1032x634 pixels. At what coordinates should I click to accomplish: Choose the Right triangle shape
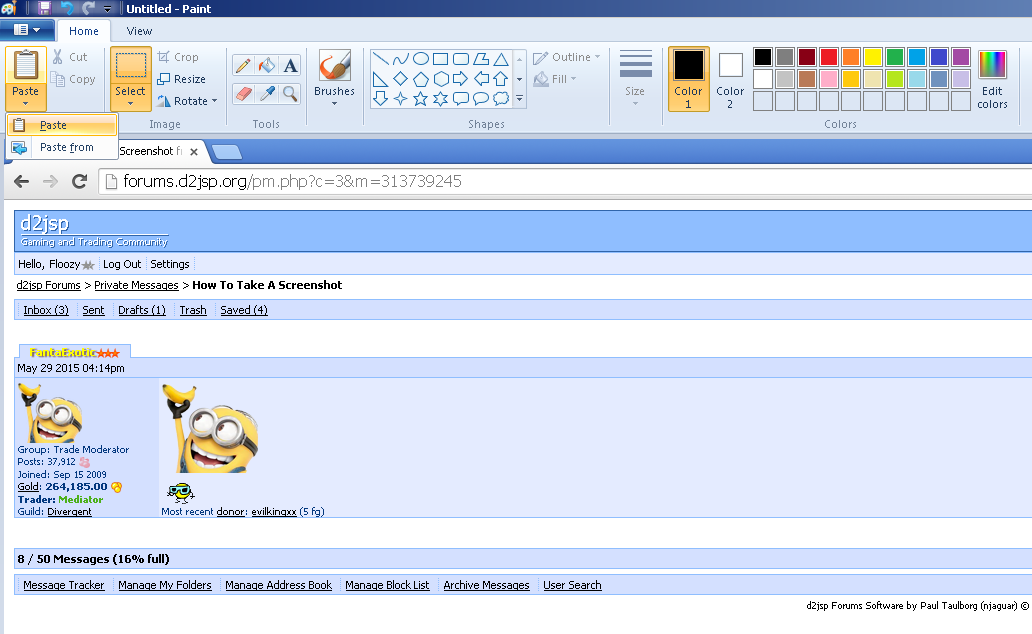[x=380, y=80]
